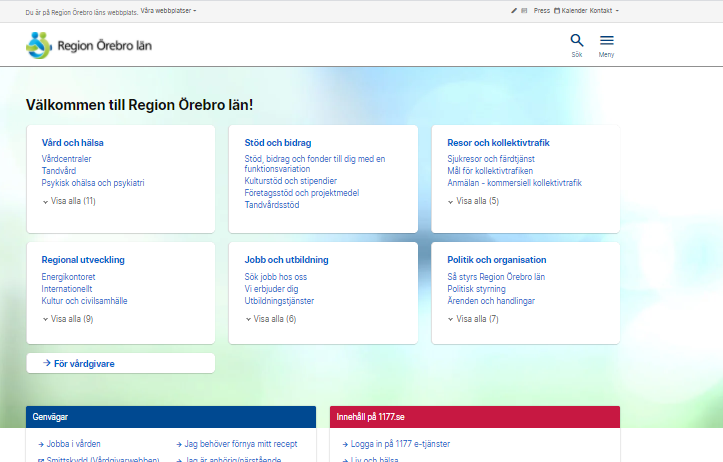Viewport: 723px width, 462px height.
Task: Expand the Våra webbplatser dropdown
Action: click(168, 10)
